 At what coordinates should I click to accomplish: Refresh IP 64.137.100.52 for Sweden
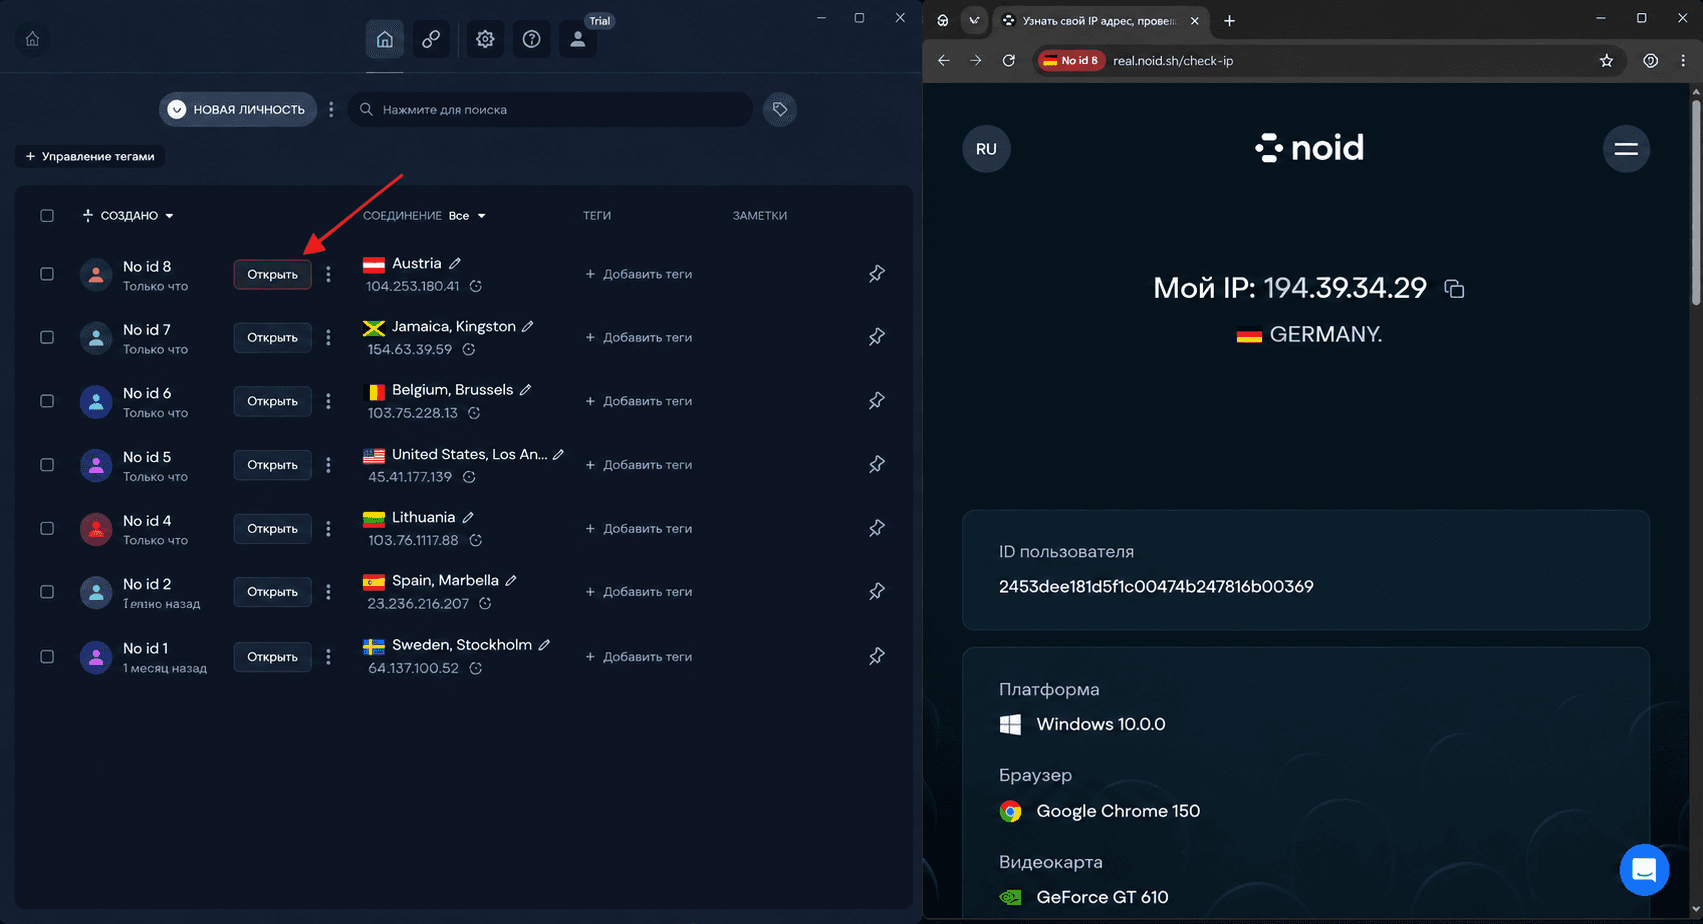click(x=476, y=668)
